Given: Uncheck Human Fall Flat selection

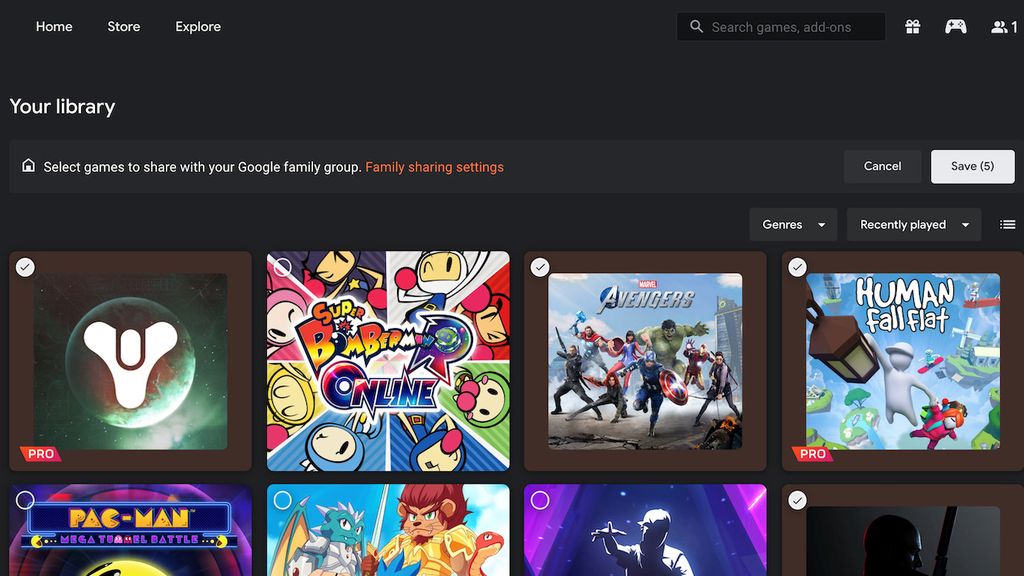Looking at the screenshot, I should point(797,267).
